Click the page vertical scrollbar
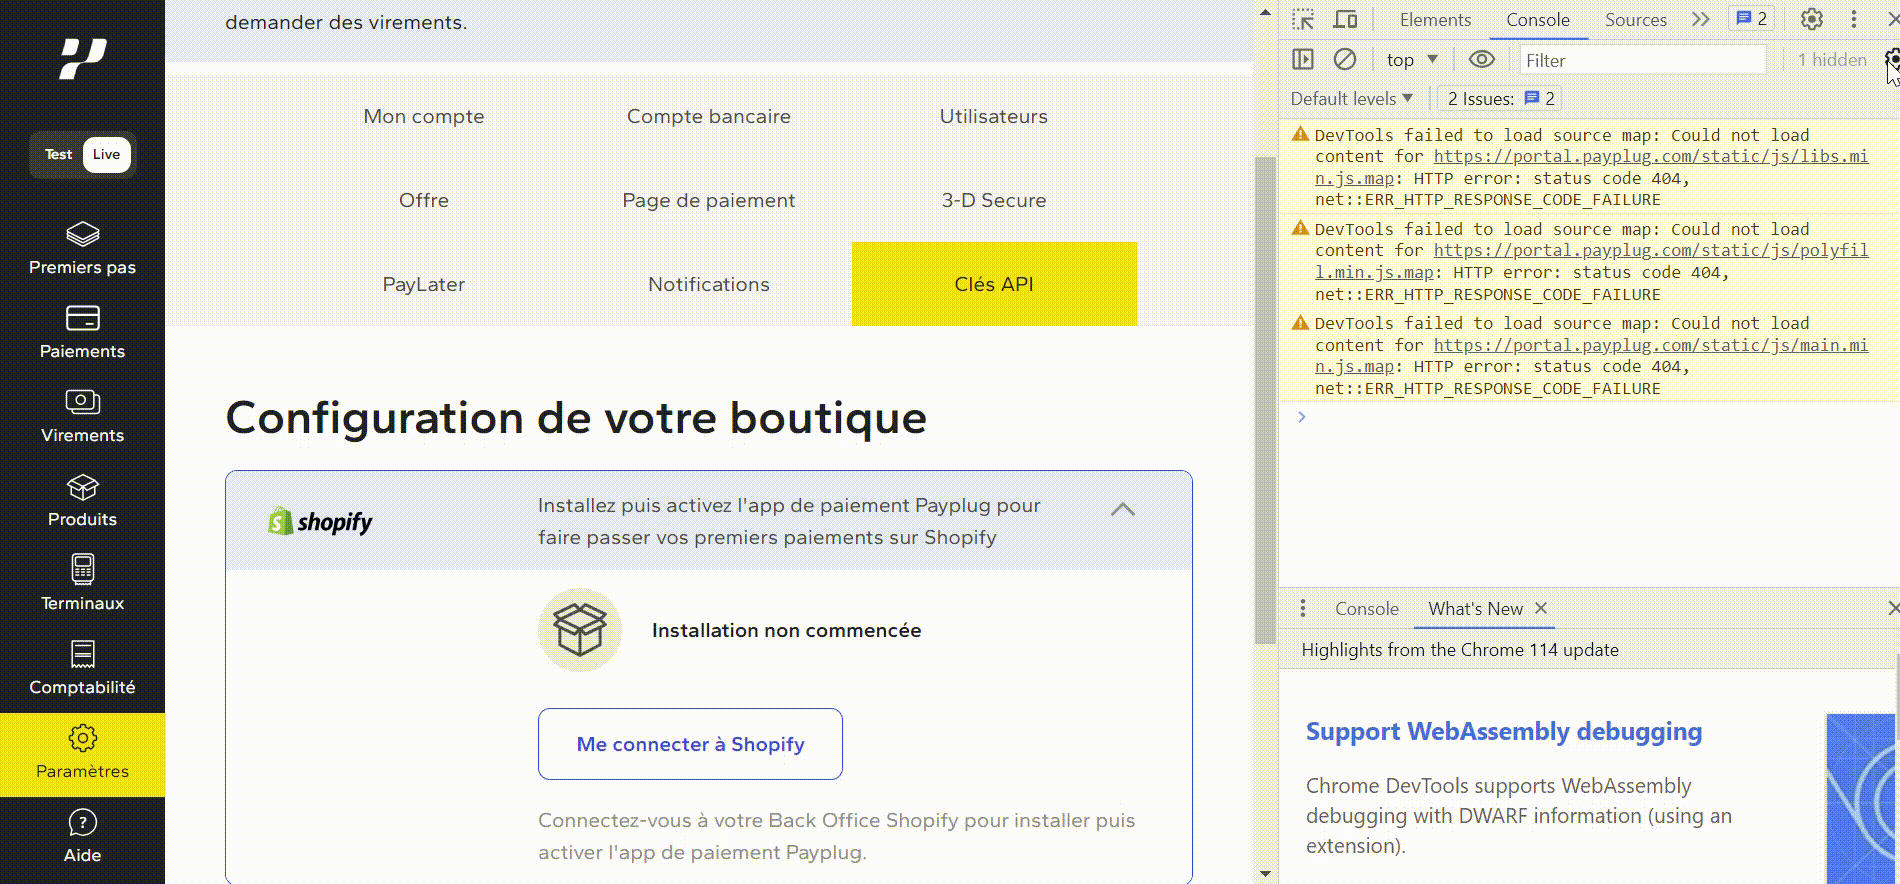 [1265, 400]
